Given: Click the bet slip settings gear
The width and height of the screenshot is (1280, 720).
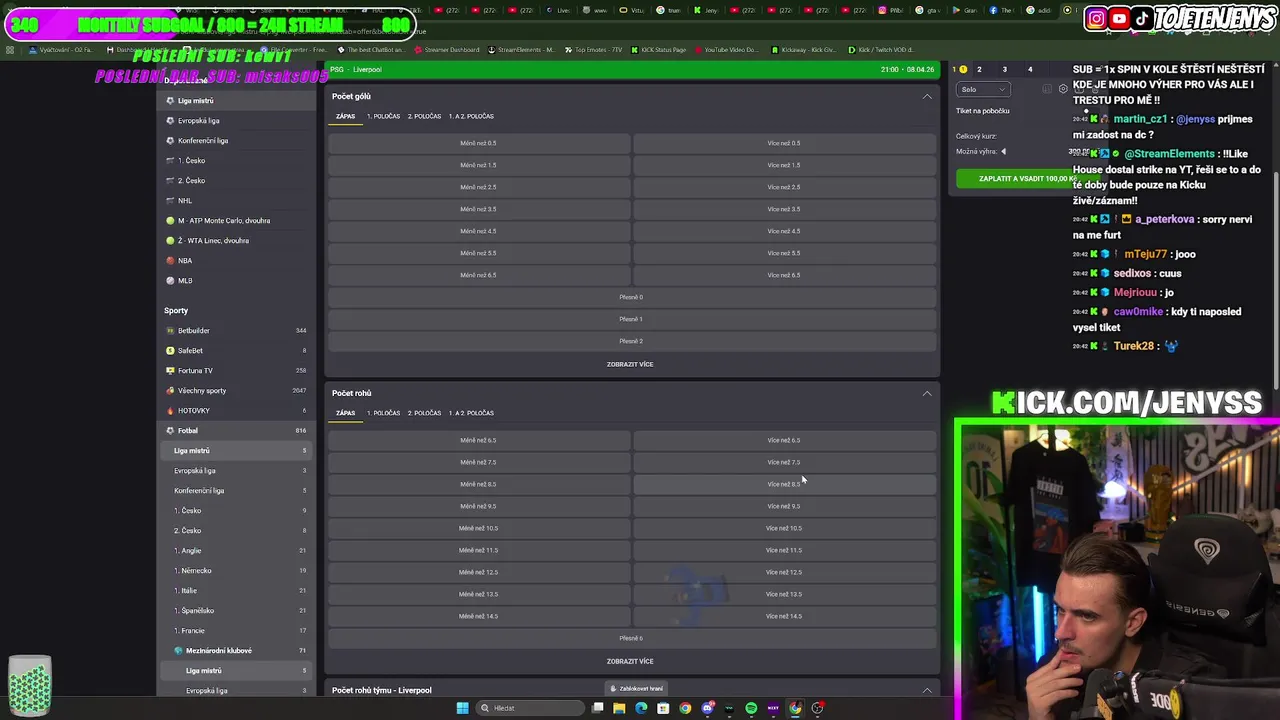Looking at the screenshot, I should (x=1063, y=89).
